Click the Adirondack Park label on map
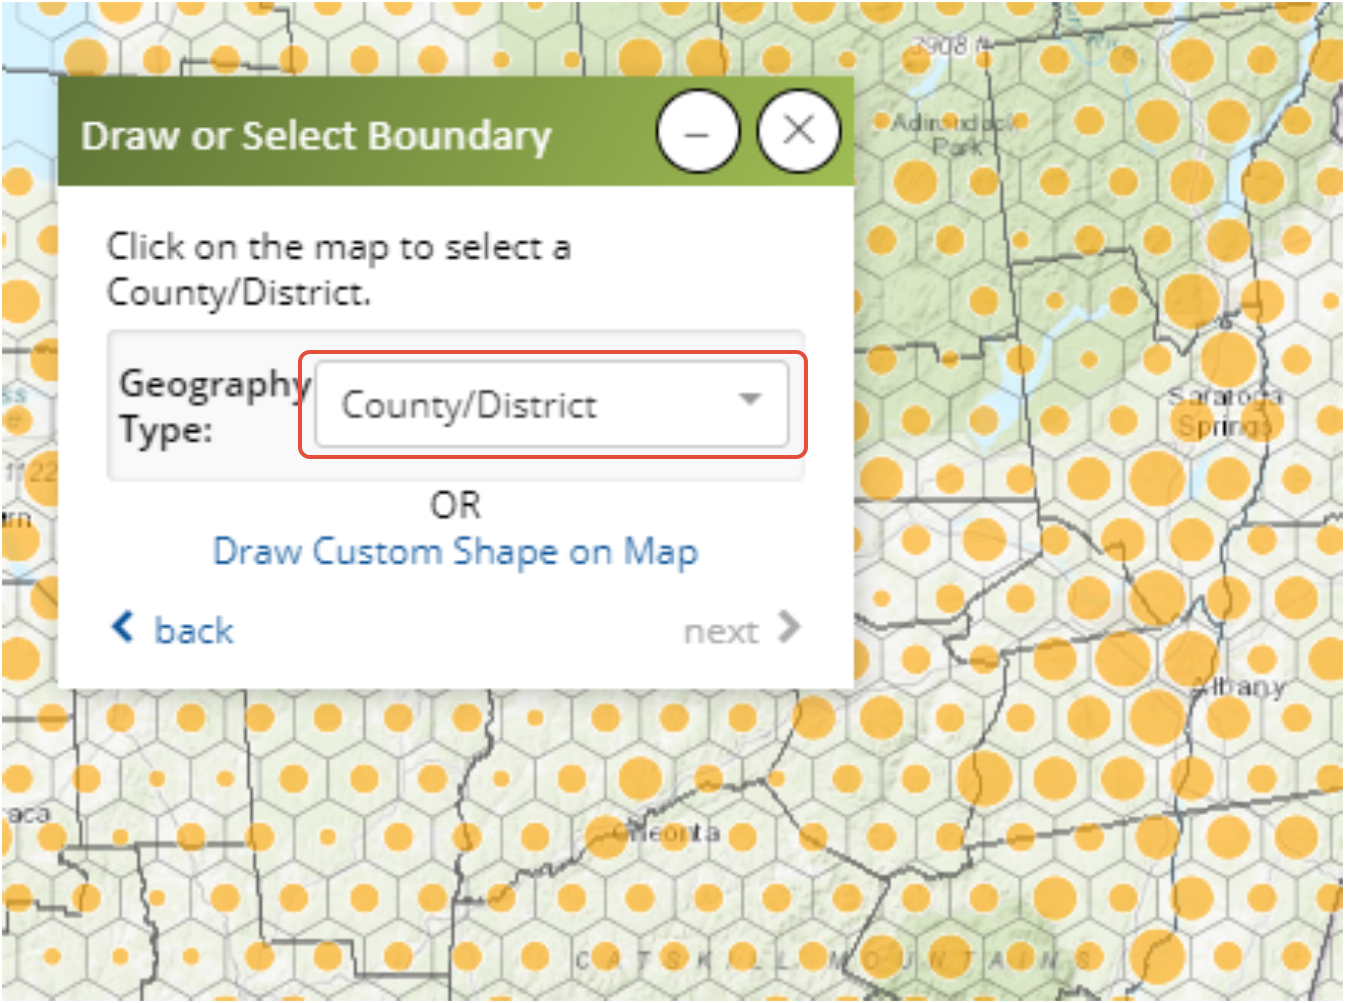This screenshot has height=1003, width=1345. (954, 134)
